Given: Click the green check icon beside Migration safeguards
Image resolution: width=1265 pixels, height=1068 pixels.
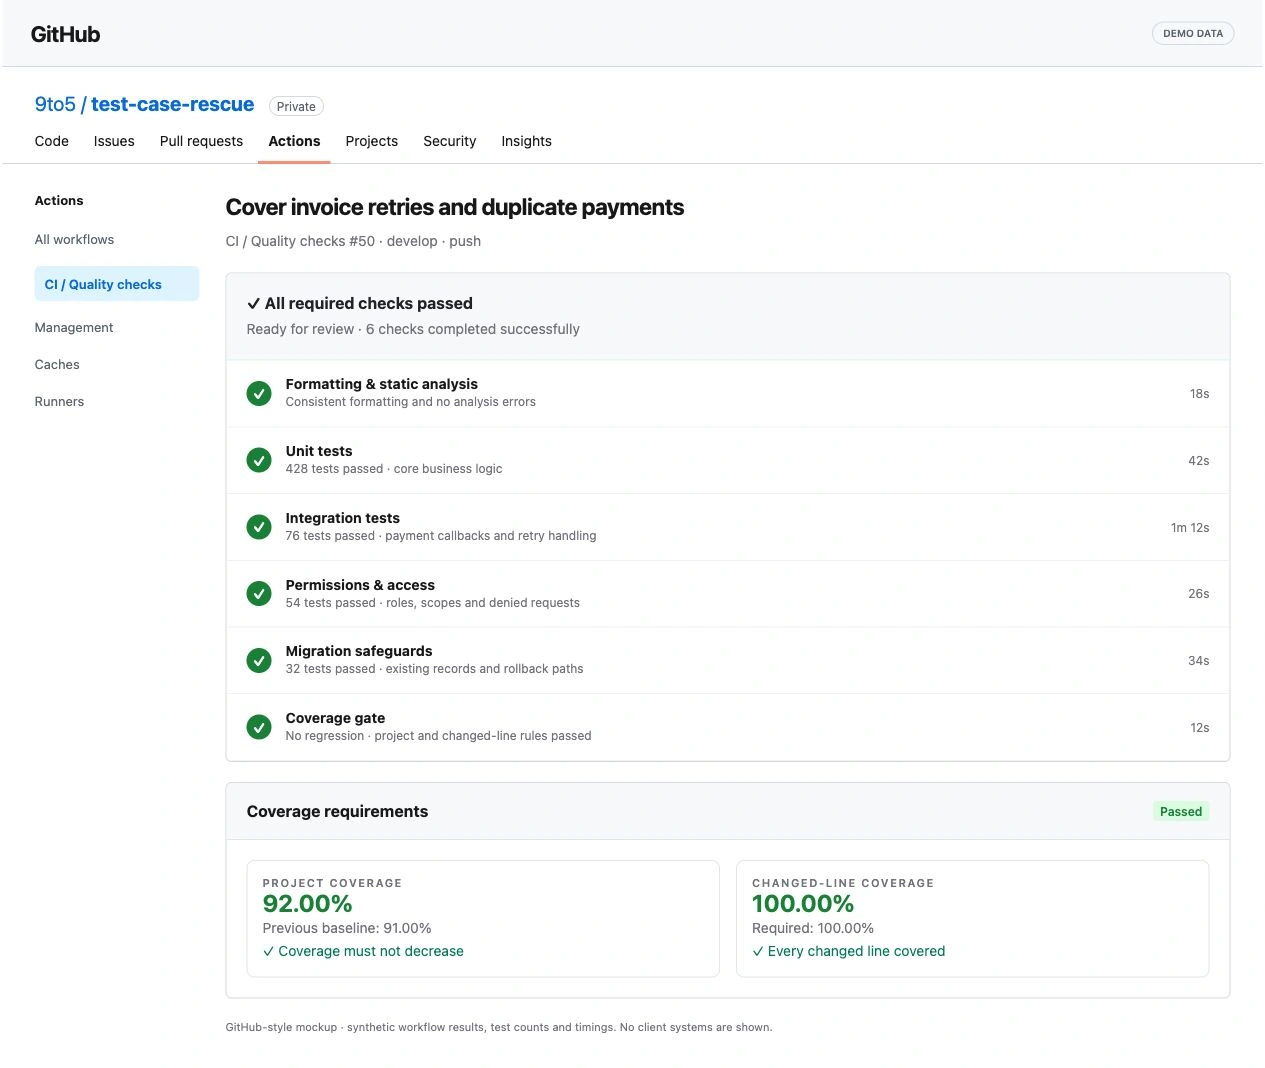Looking at the screenshot, I should [x=259, y=660].
